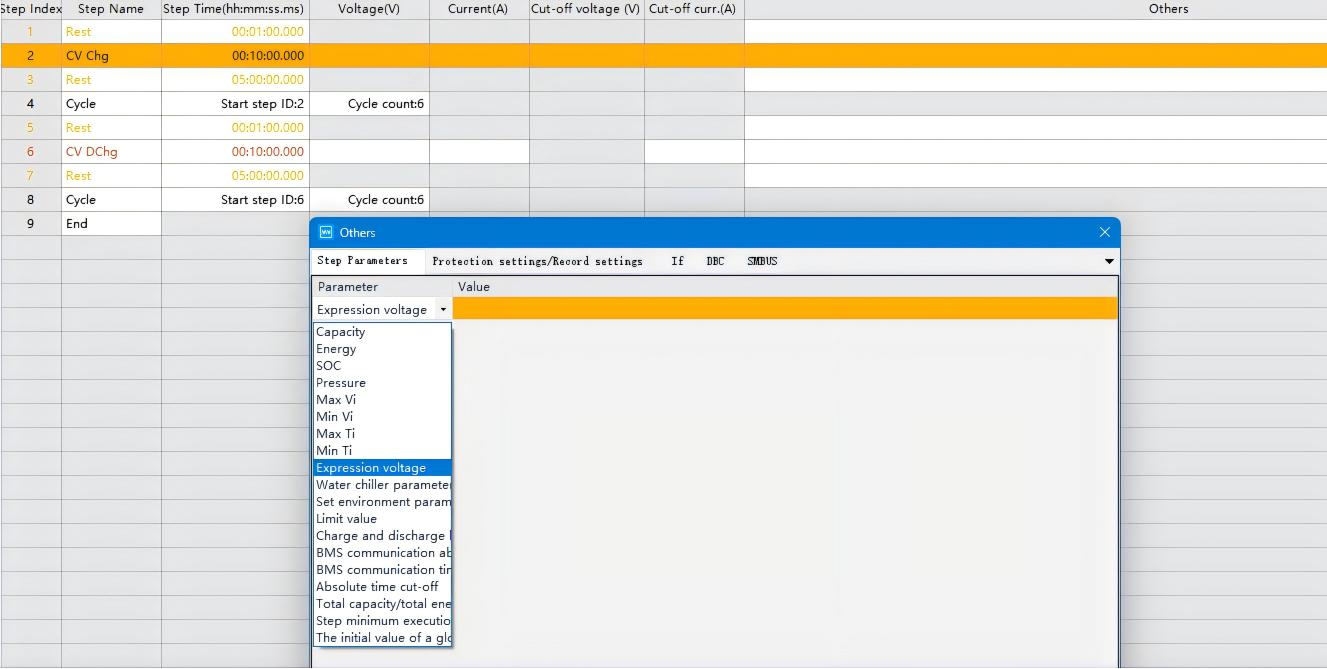
Task: Choose highlighted Expression voltage list entry
Action: (382, 468)
